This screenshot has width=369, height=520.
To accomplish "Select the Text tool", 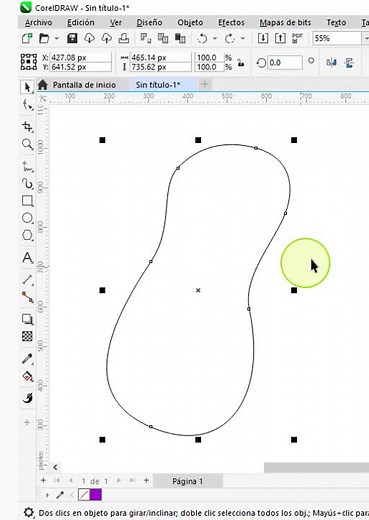I will pos(27,257).
